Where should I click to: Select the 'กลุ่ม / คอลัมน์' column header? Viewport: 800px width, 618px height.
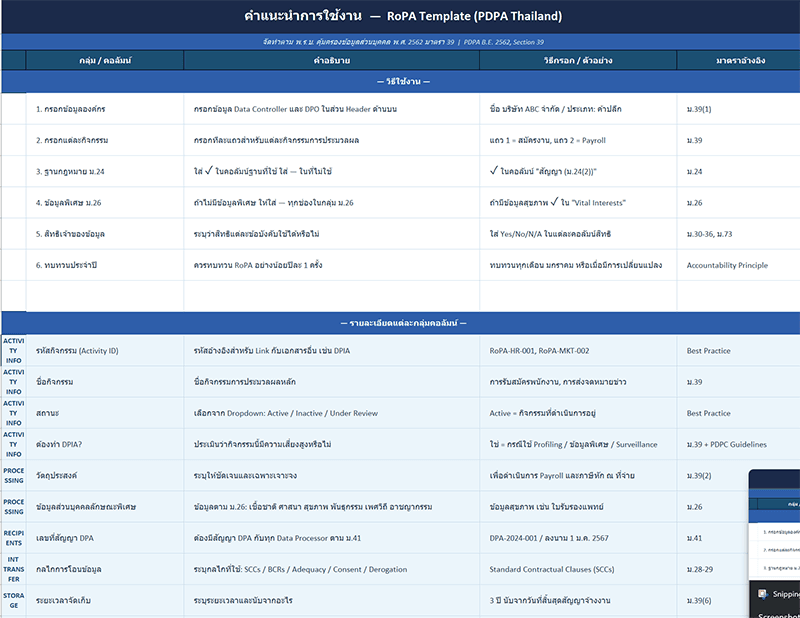[105, 60]
